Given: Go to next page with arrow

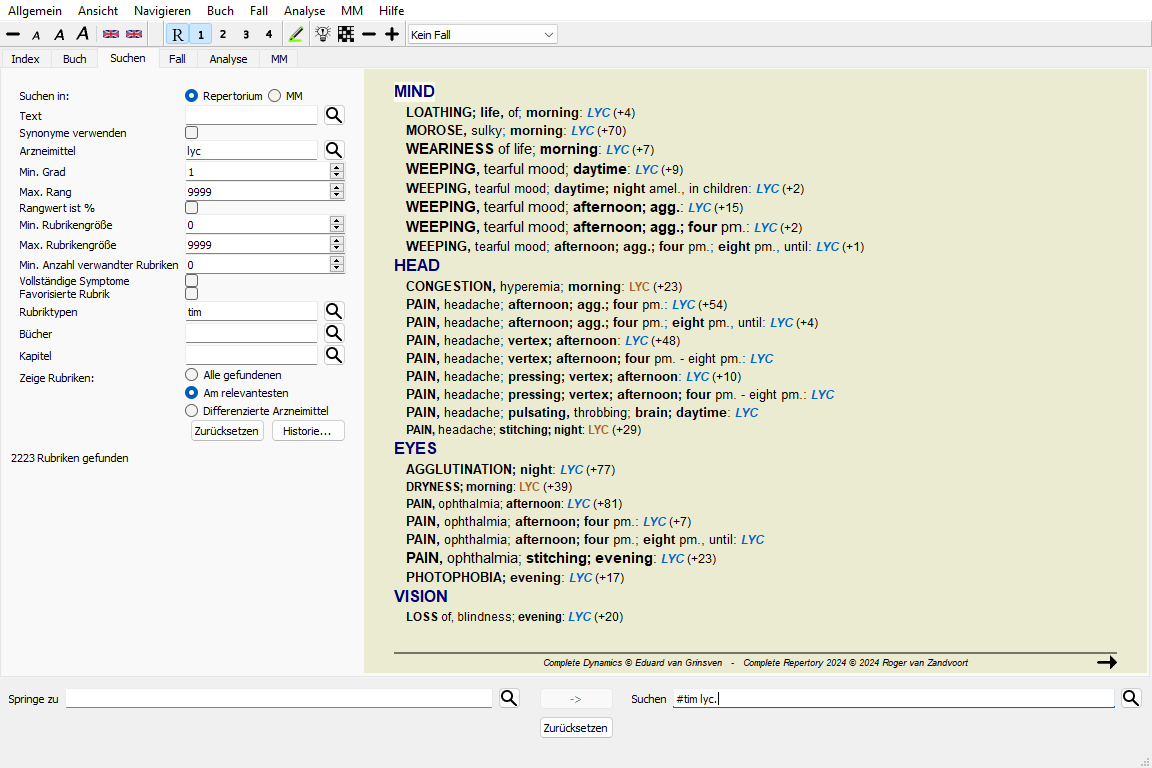Looking at the screenshot, I should (1106, 662).
